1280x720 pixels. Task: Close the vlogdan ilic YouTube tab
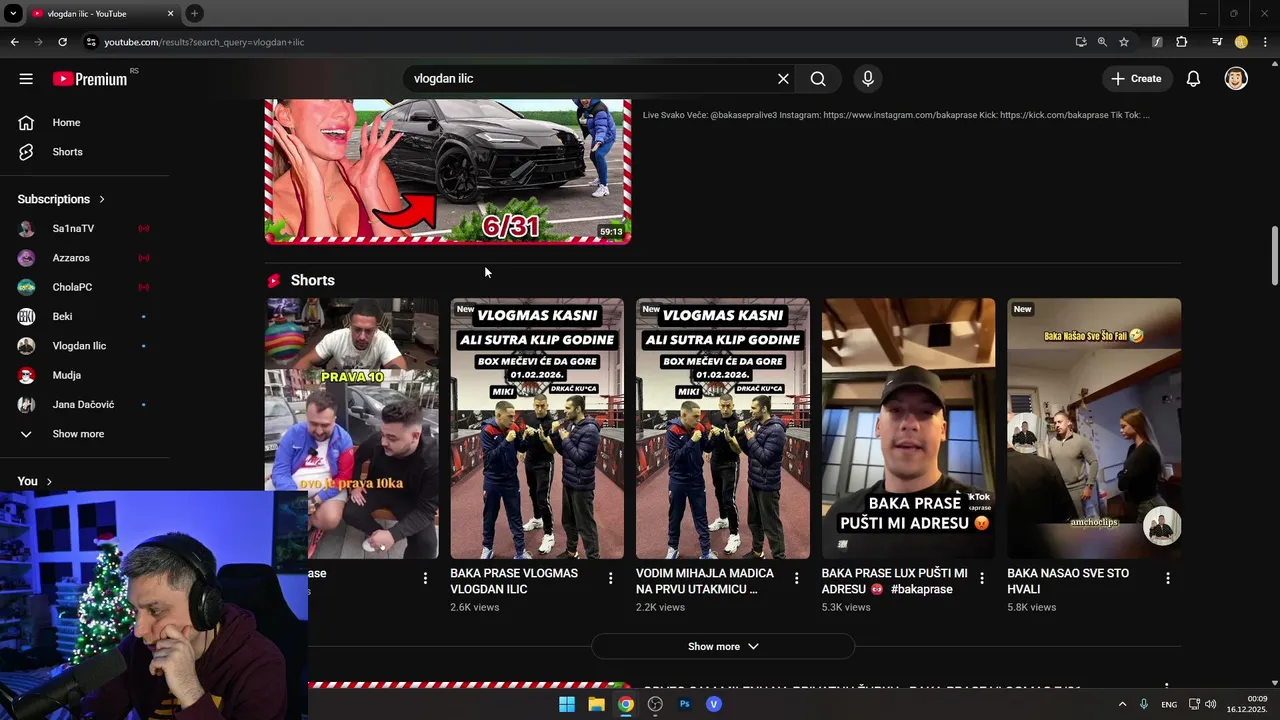coord(170,13)
